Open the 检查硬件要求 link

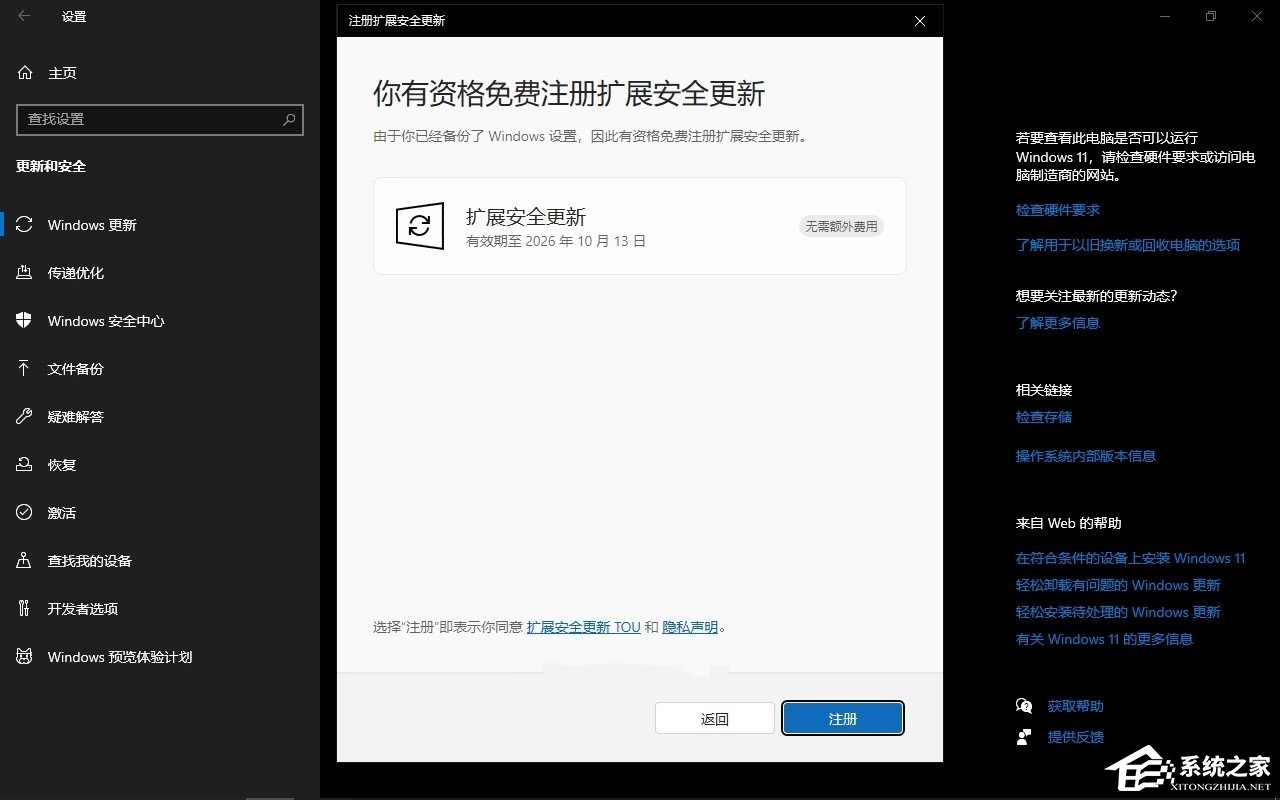(x=1056, y=210)
